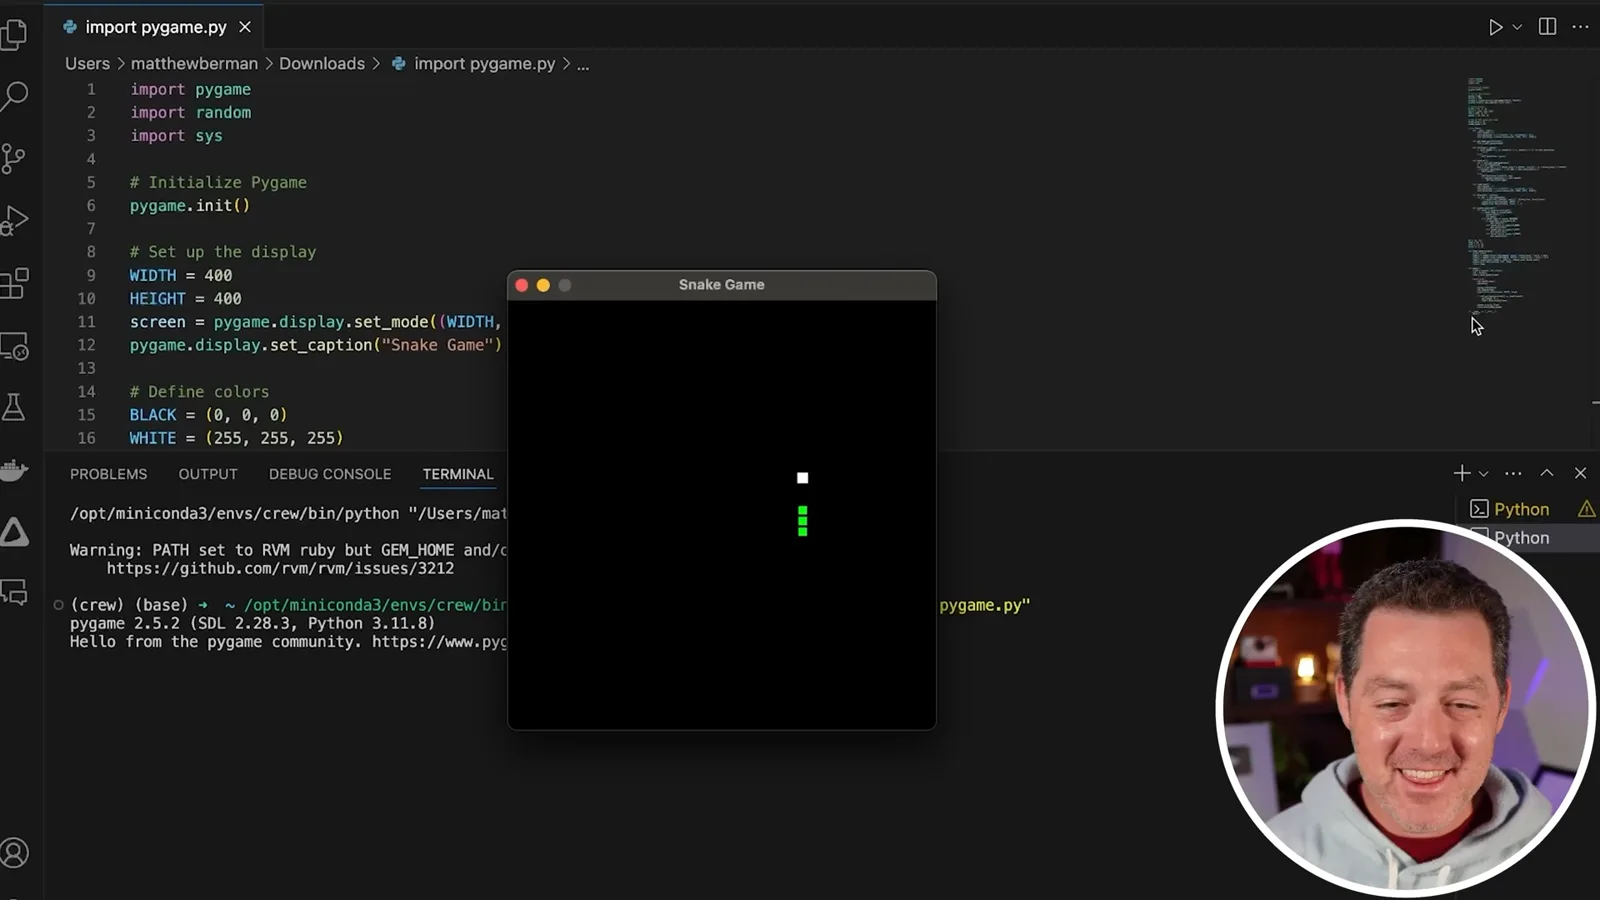
Task: Click the Users breadcrumb segment
Action: [88, 63]
